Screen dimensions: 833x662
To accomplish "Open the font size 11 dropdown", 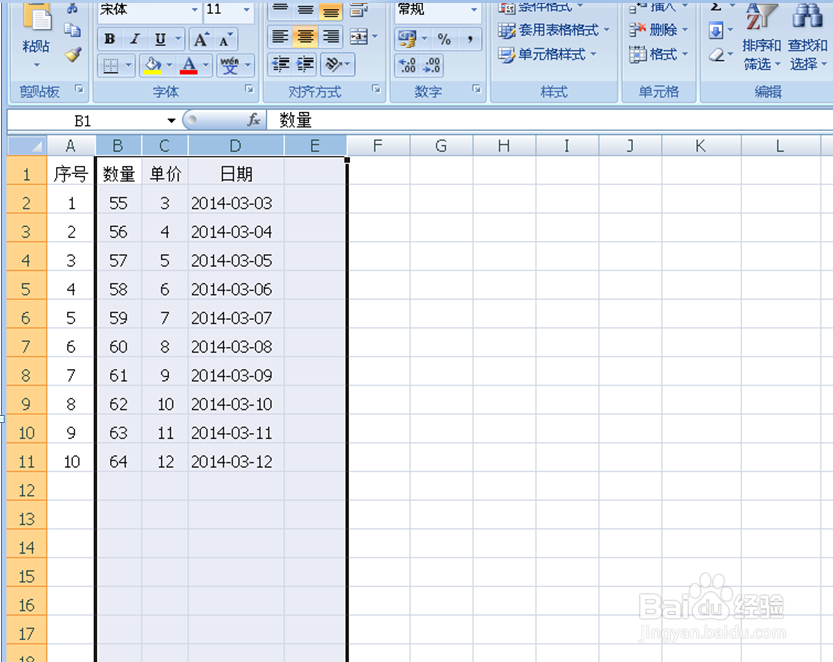I will click(x=246, y=10).
